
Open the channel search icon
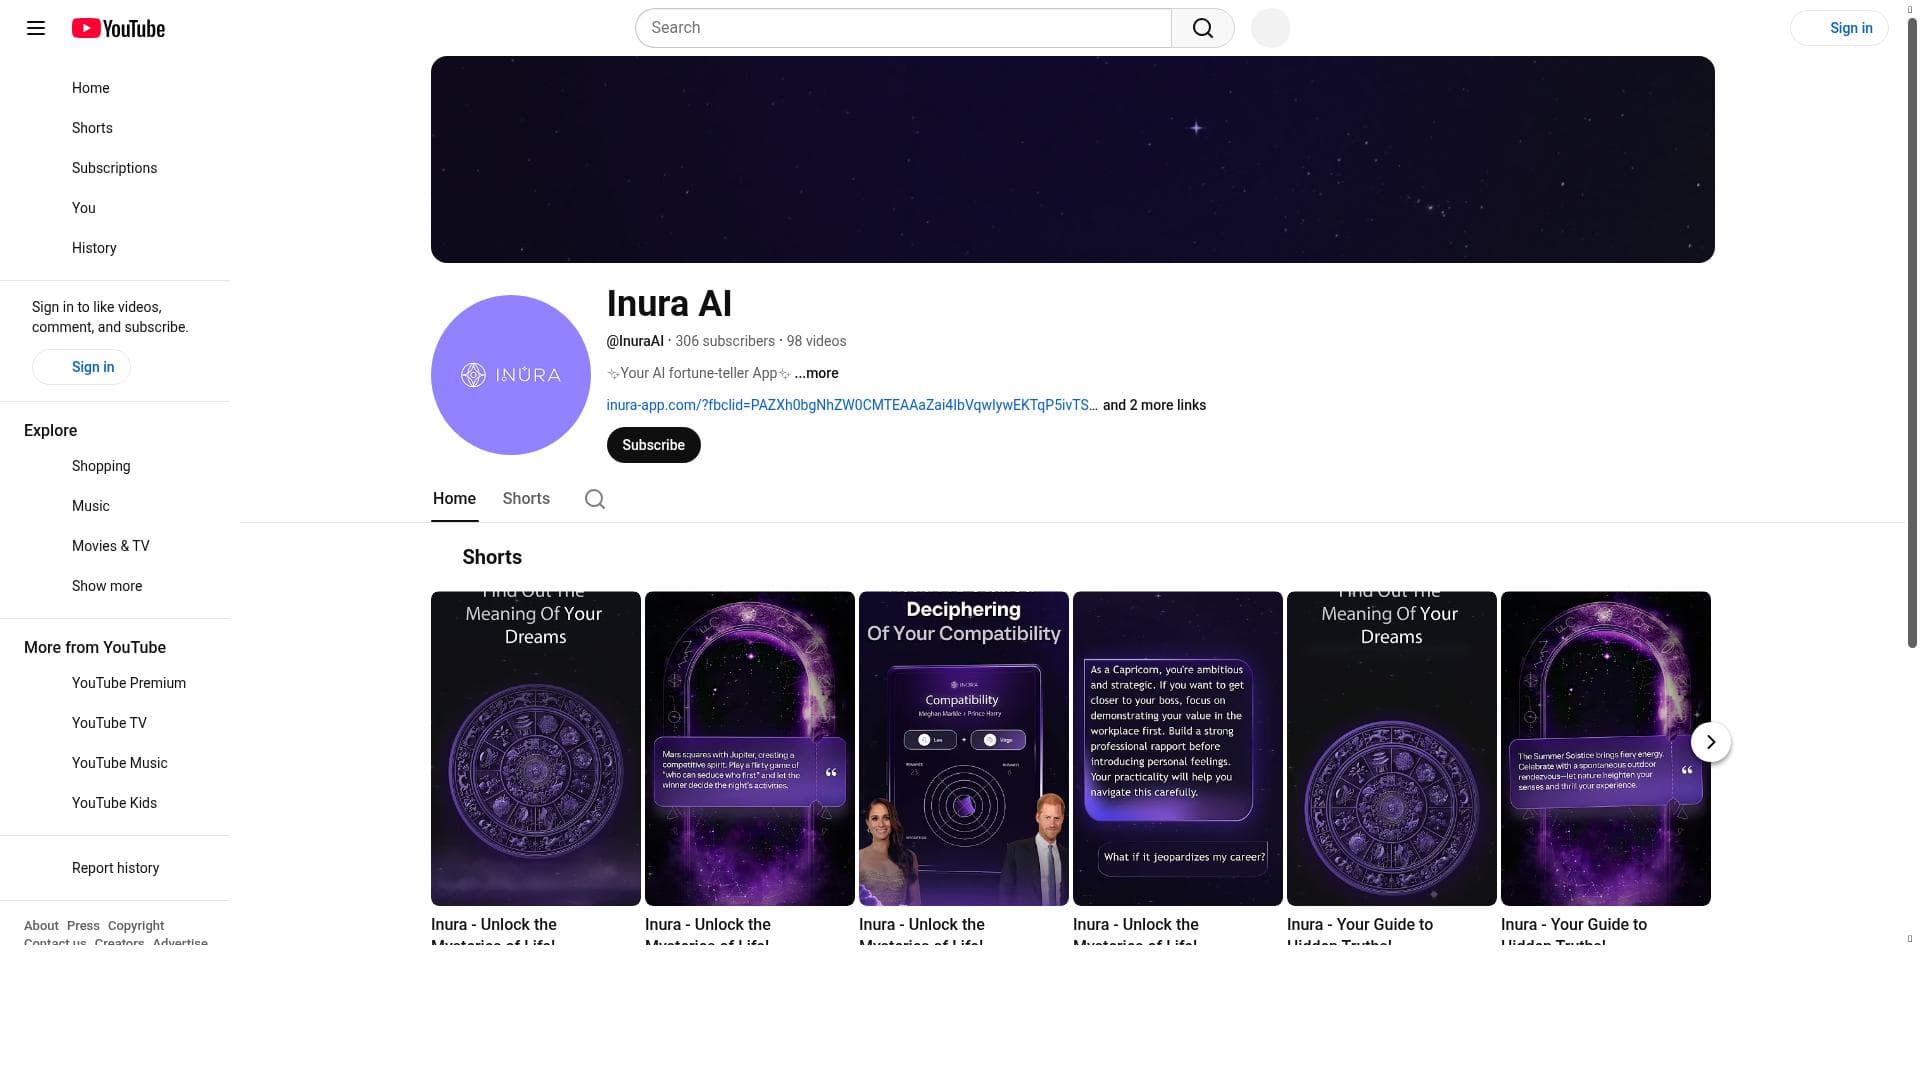[595, 499]
